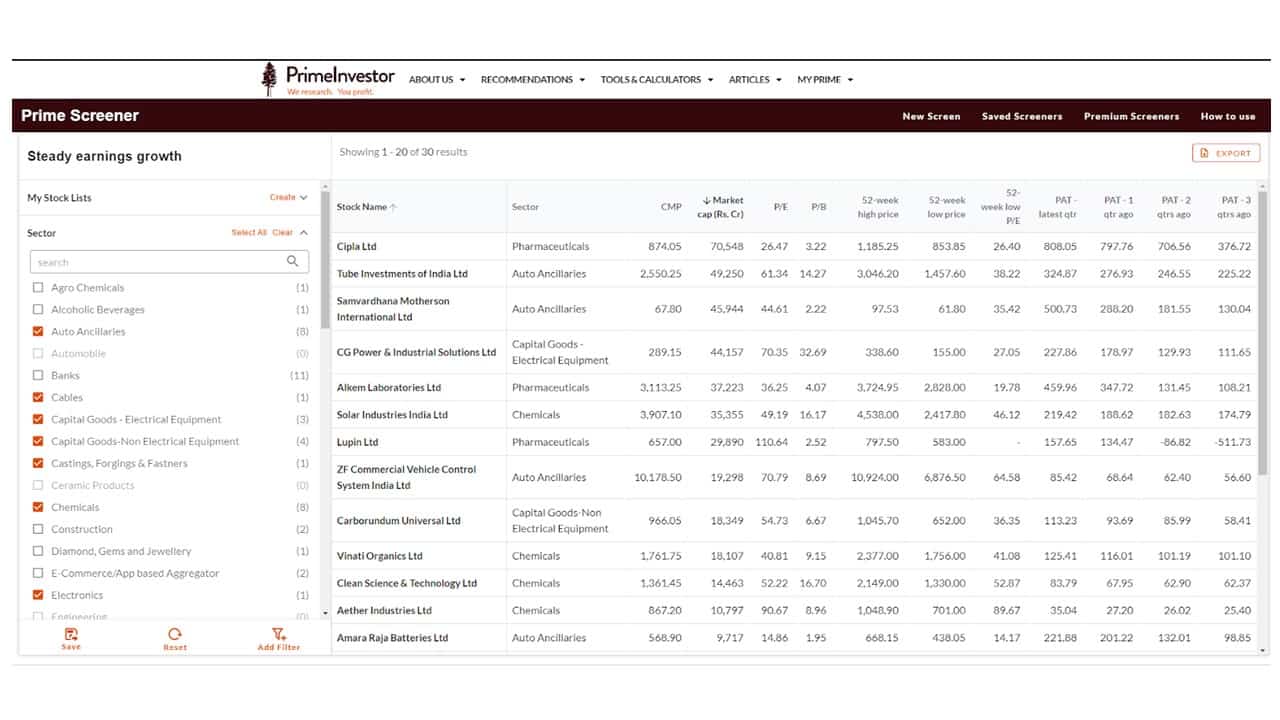Uncheck the Chemicals sector
This screenshot has width=1280, height=720.
pos(38,508)
